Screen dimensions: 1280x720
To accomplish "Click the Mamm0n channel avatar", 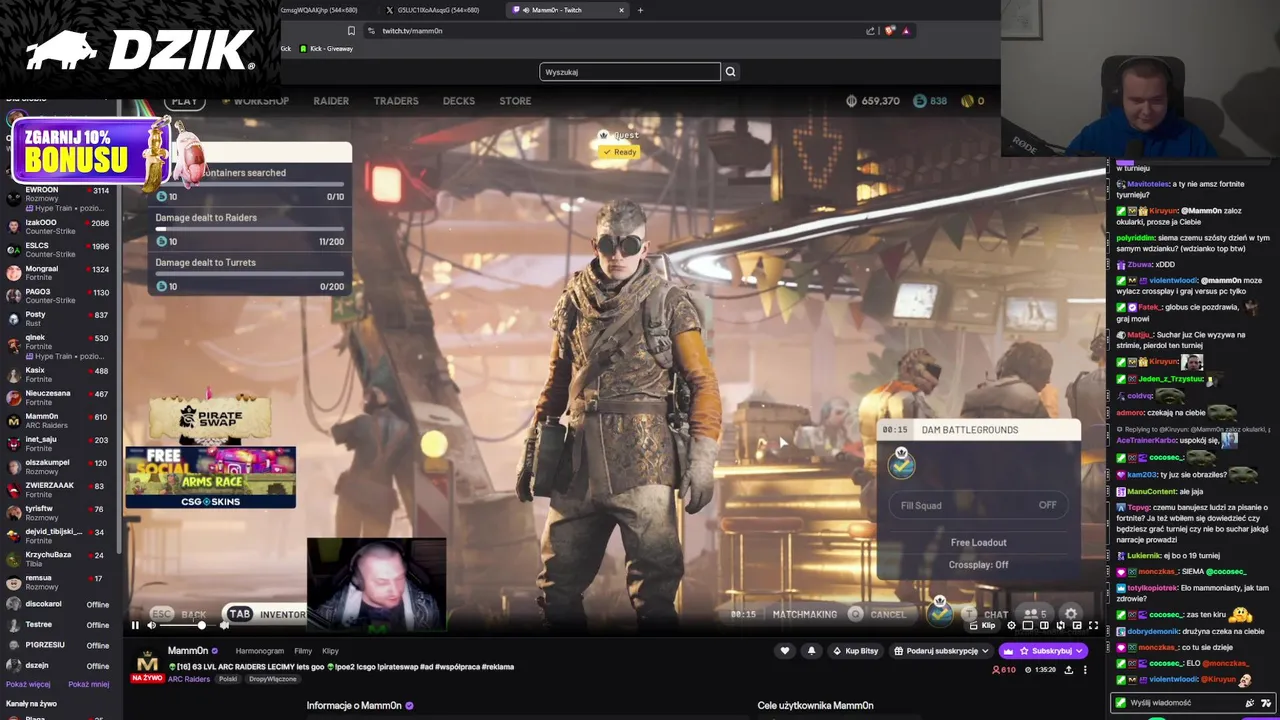I will click(x=147, y=662).
